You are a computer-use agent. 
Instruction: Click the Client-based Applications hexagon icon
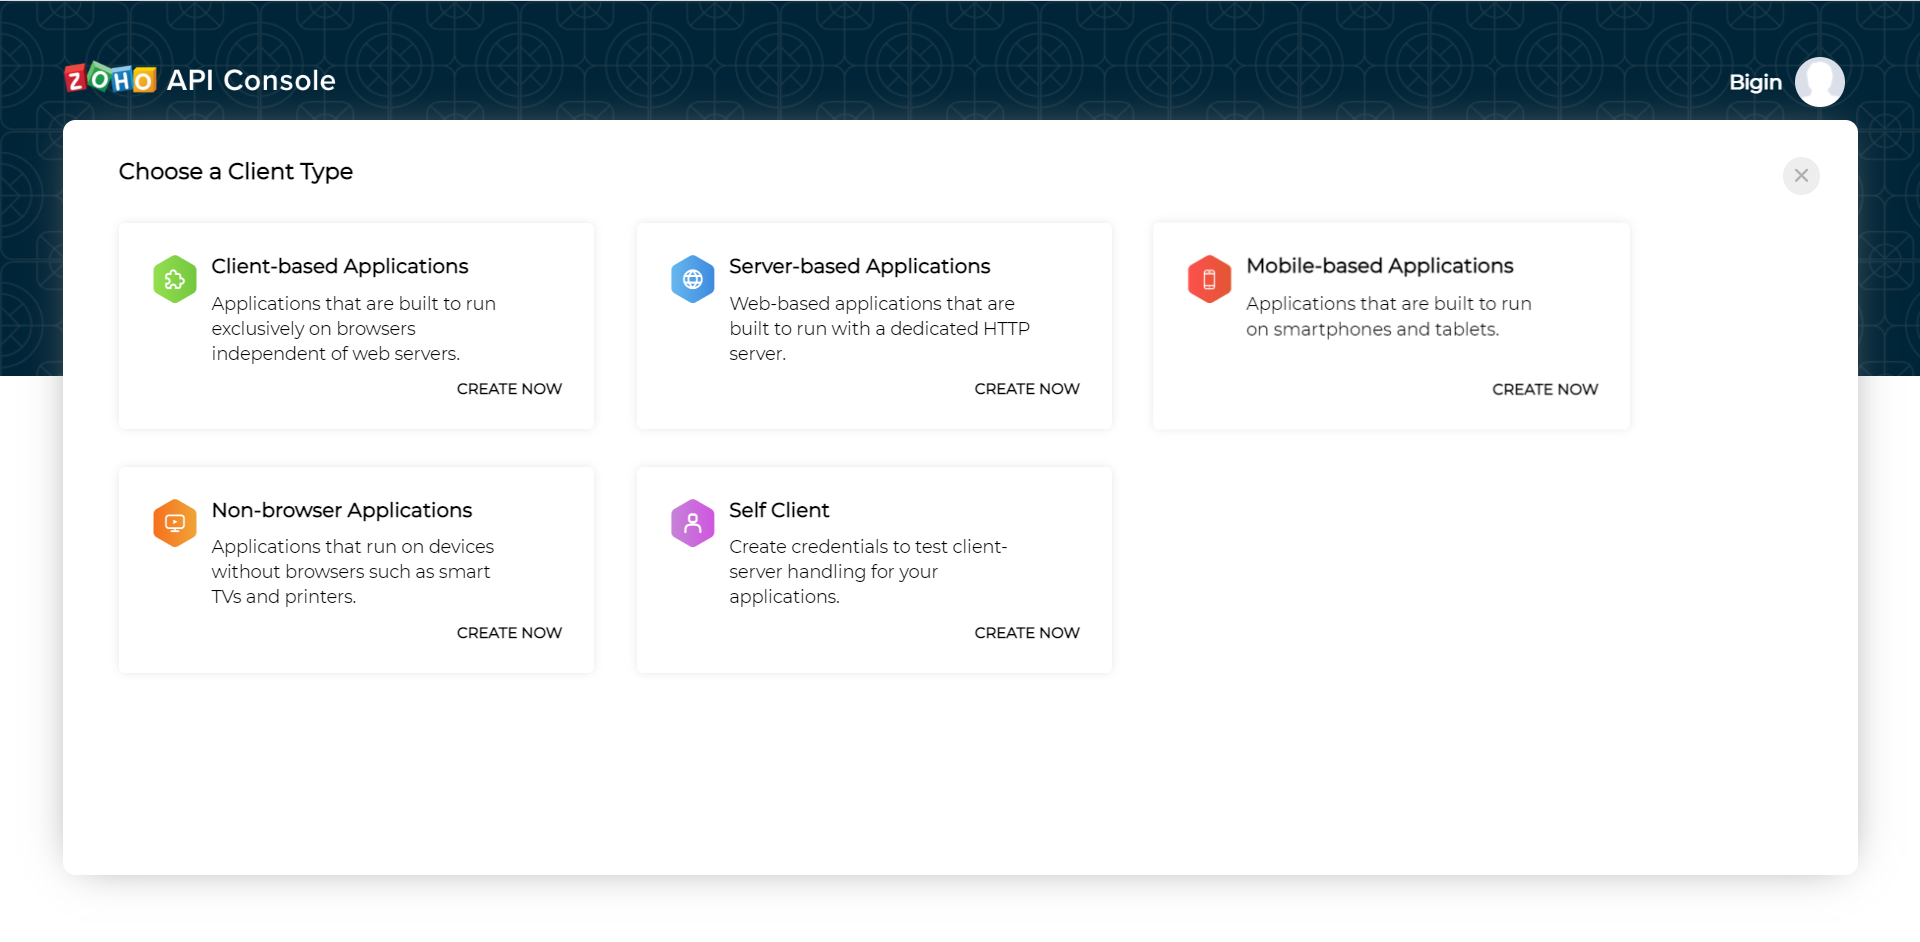tap(174, 279)
